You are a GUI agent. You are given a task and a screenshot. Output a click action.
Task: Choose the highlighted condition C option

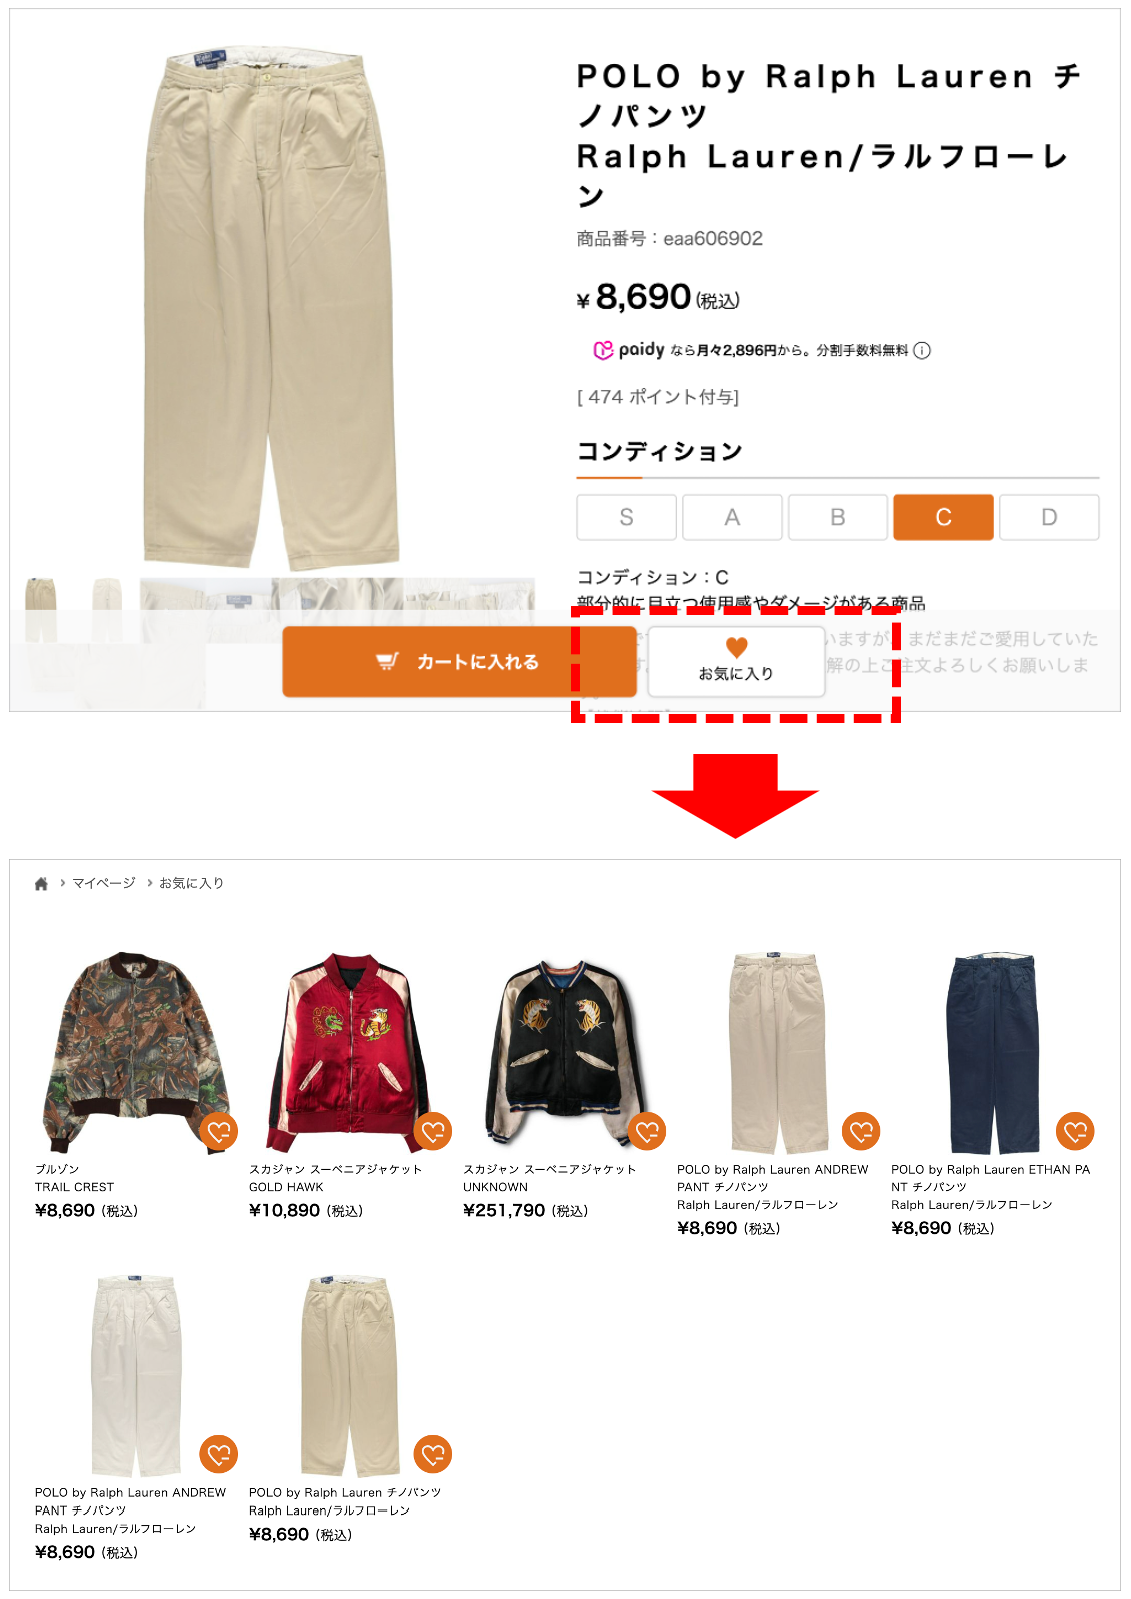tap(944, 517)
